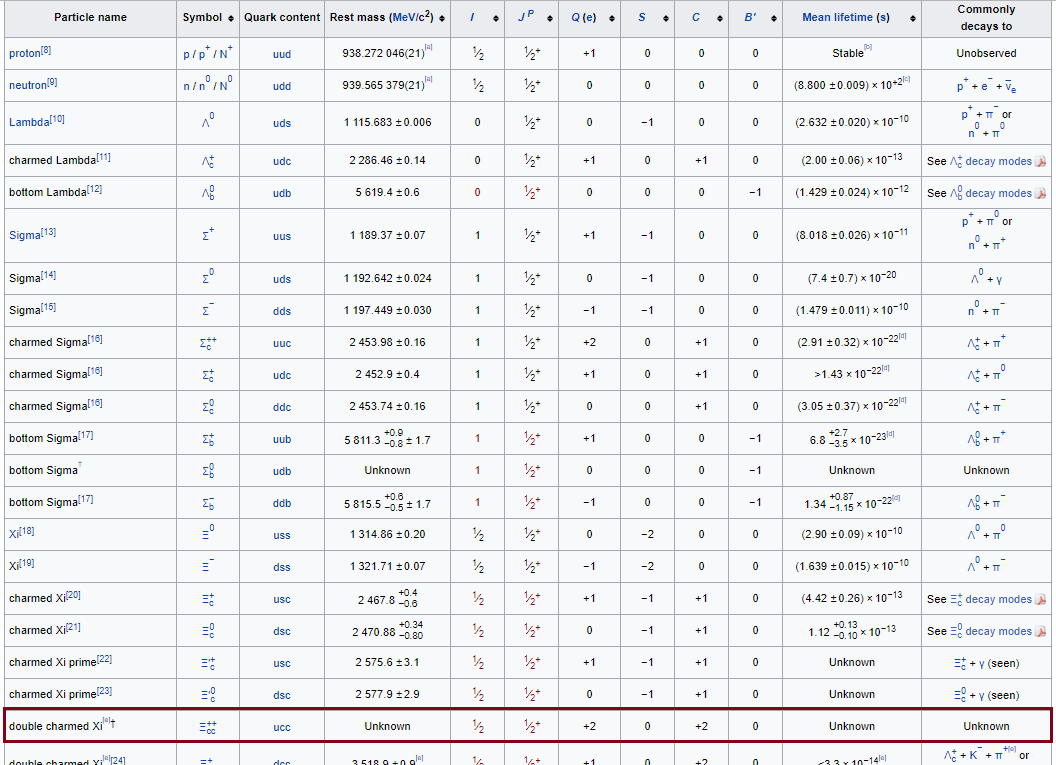
Task: Click sort arrows in Mean lifetime header
Action: (911, 18)
